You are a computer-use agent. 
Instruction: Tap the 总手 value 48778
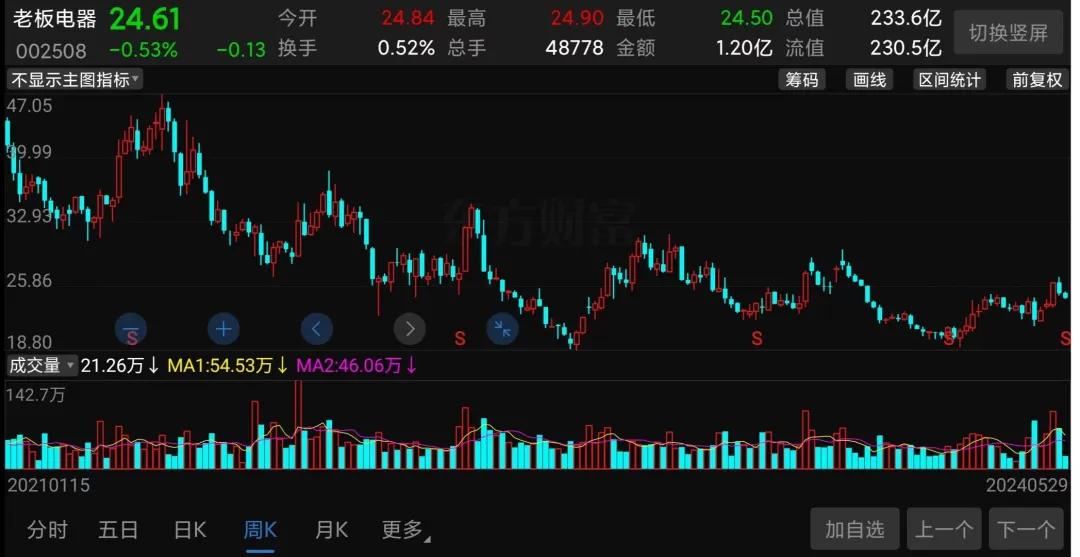pos(574,48)
